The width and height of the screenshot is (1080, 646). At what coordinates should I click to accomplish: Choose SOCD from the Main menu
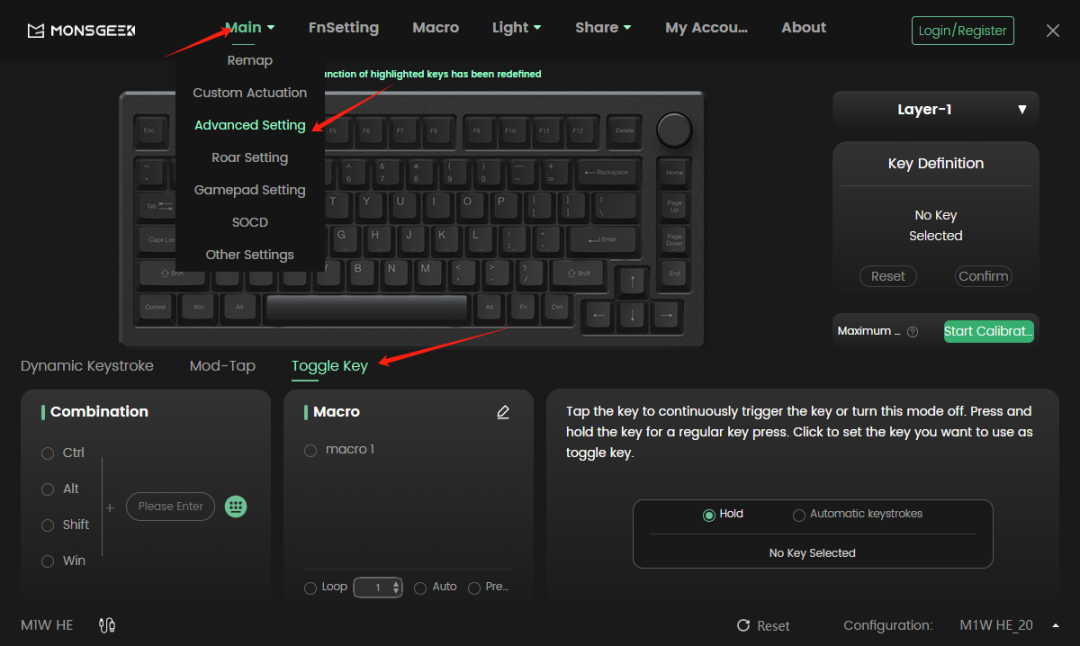point(250,222)
